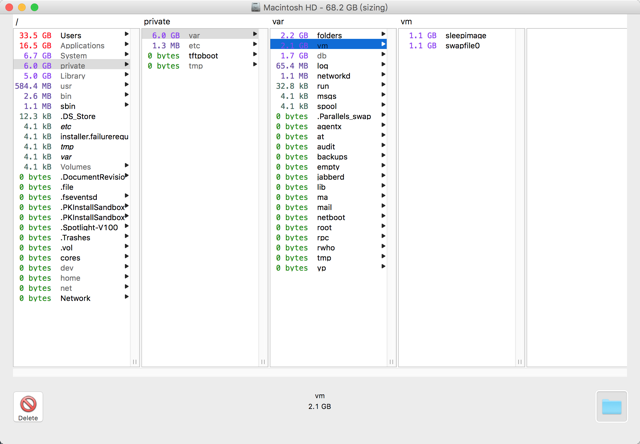Screen dimensions: 640x444
Task: Select the .Parallels_swap row
Action: (x=329, y=116)
